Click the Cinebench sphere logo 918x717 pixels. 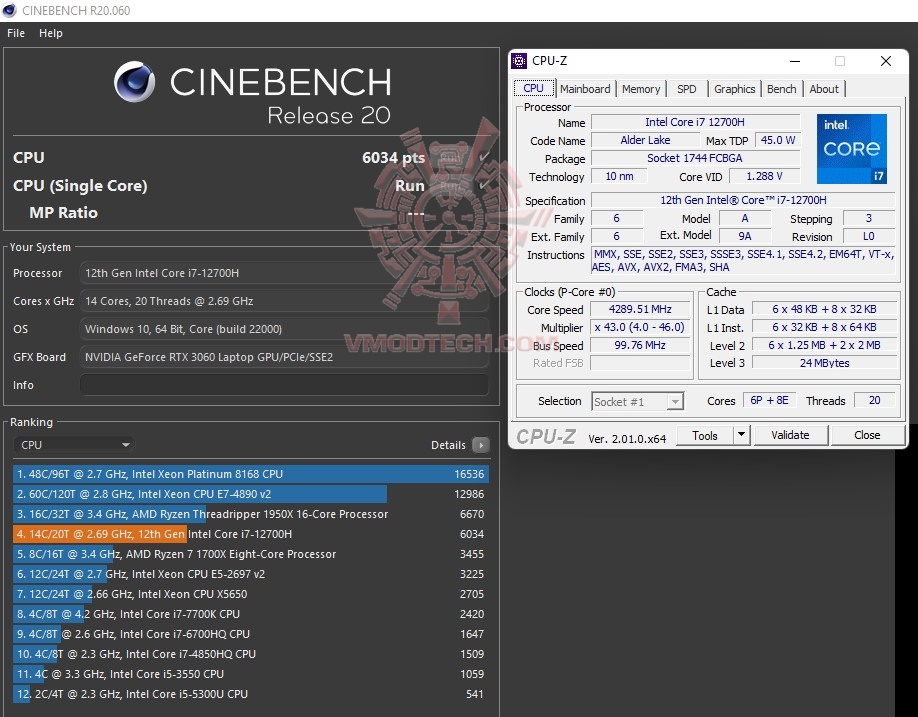[135, 82]
